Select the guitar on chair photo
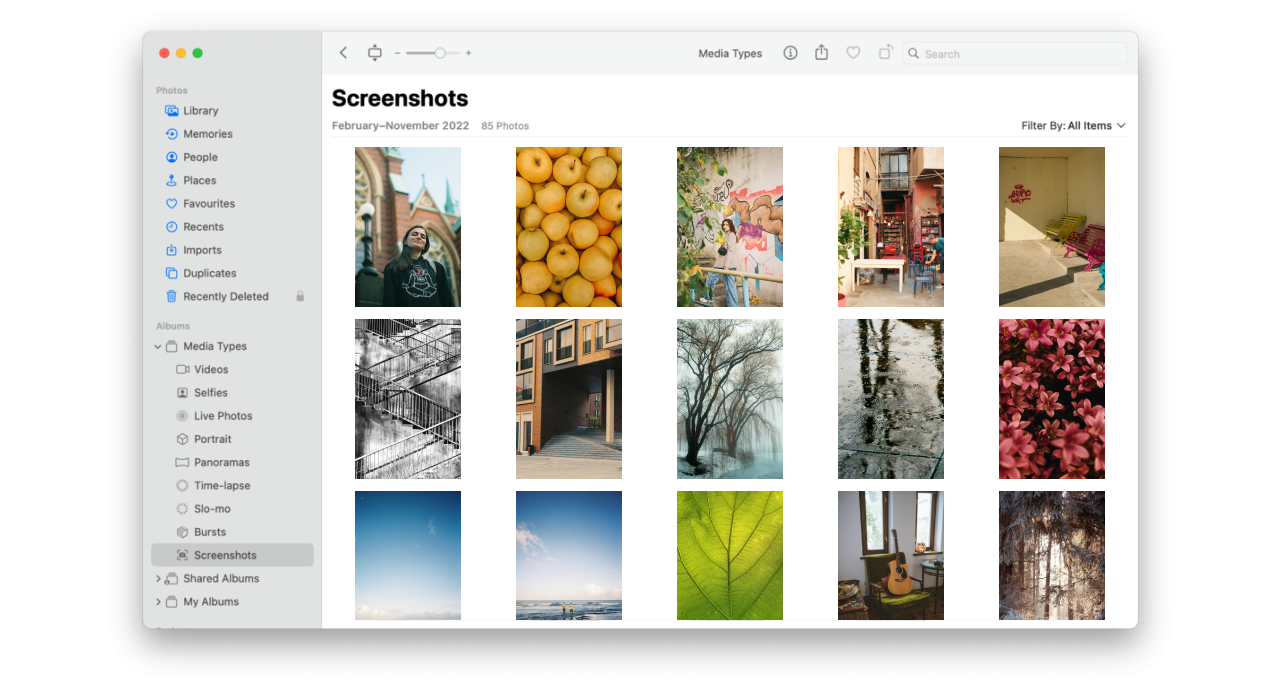1280x690 pixels. click(891, 555)
